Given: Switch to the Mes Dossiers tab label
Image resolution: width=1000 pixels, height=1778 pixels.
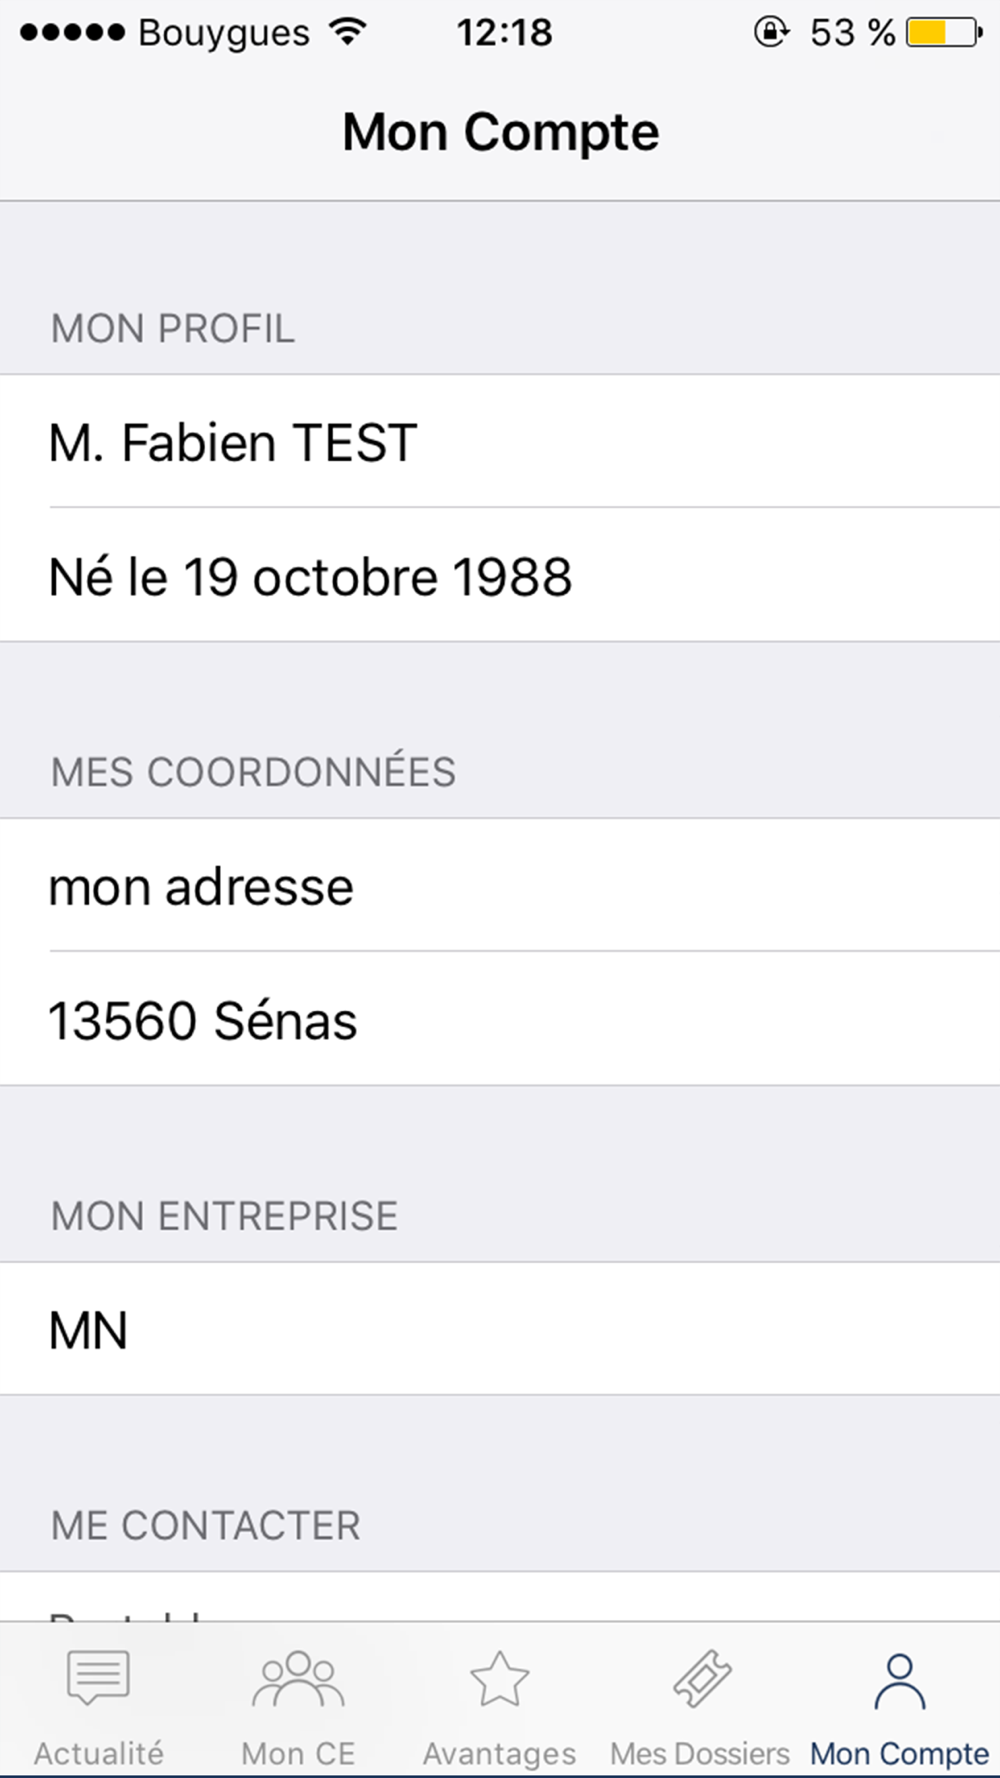Looking at the screenshot, I should tap(700, 1753).
